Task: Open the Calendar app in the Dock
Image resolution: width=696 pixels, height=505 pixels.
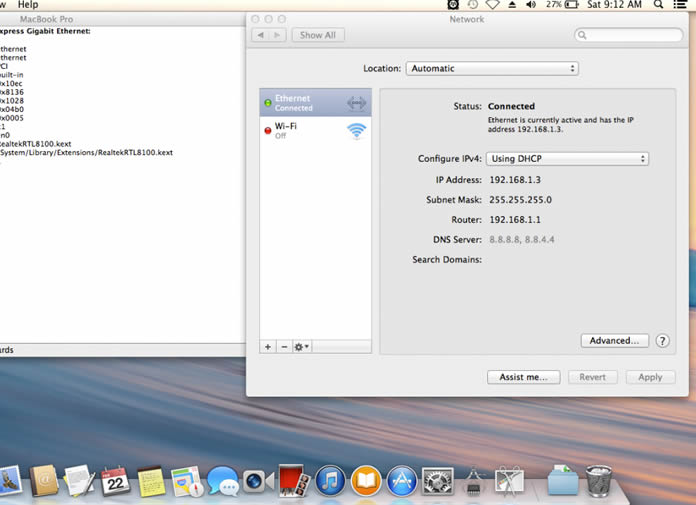Action: click(116, 481)
